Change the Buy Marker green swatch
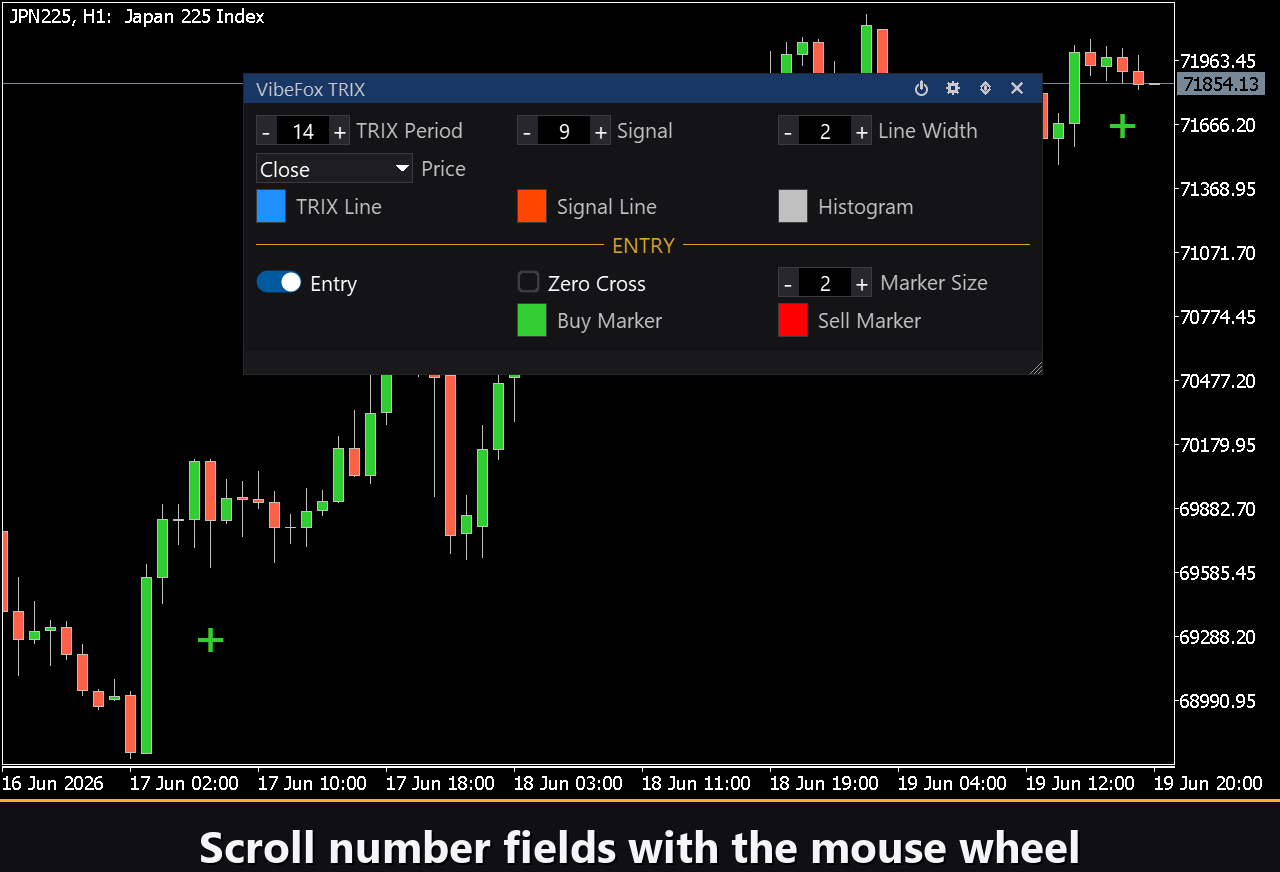1280x872 pixels. [531, 320]
